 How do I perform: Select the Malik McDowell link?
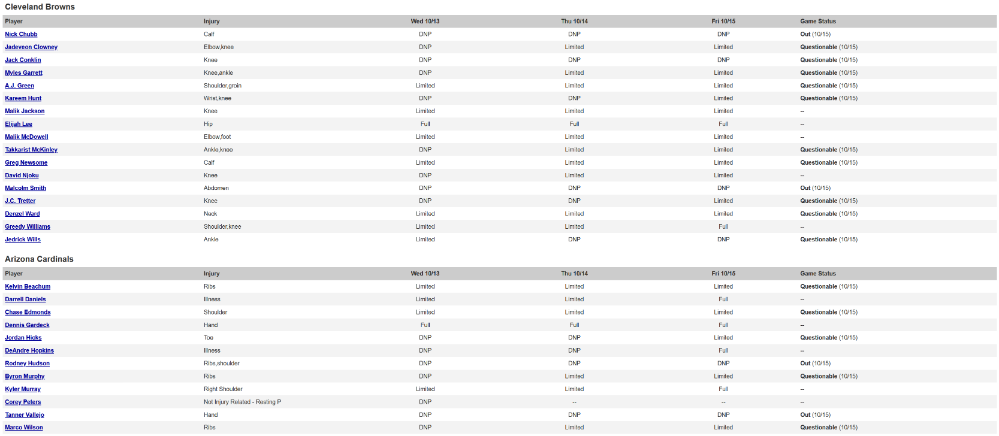[26, 136]
